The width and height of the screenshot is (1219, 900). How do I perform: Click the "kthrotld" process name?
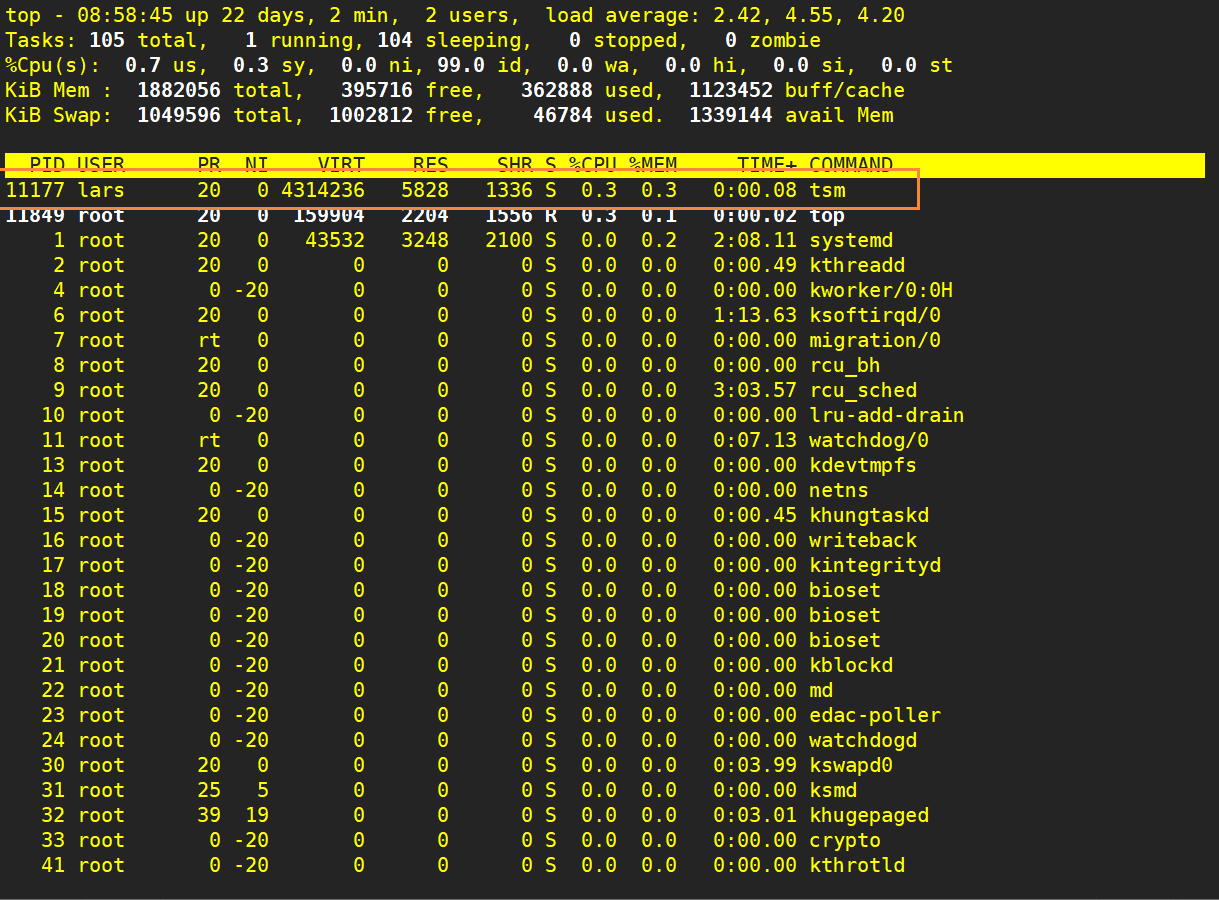857,865
